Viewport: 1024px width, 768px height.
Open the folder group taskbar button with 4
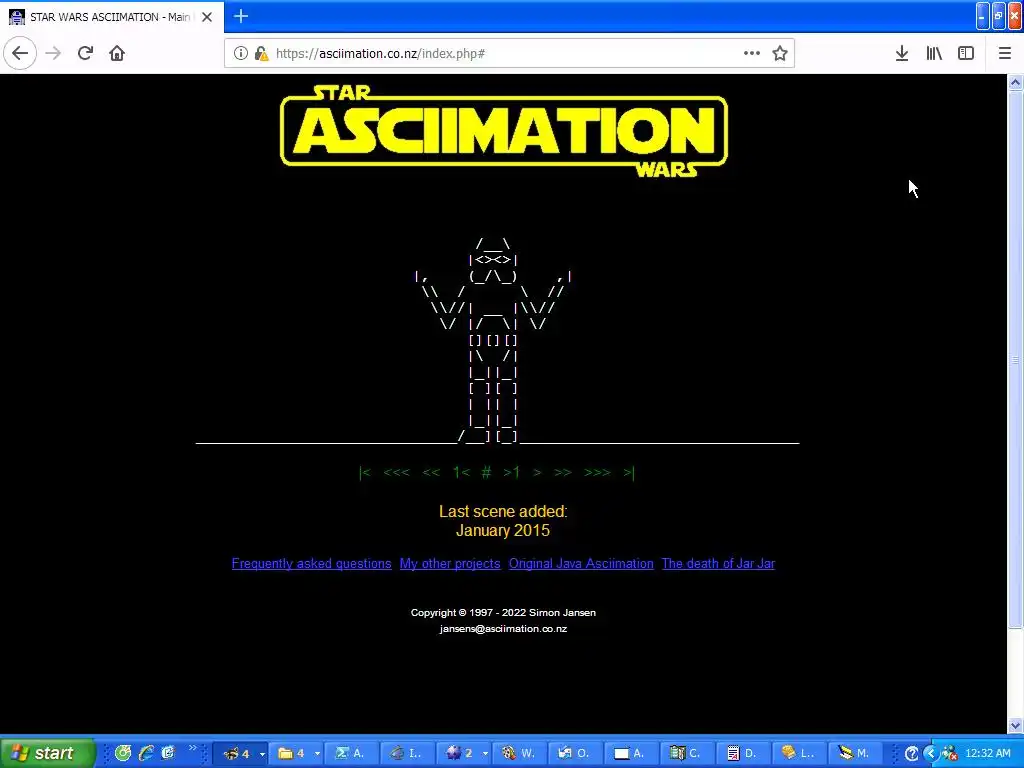tap(296, 754)
